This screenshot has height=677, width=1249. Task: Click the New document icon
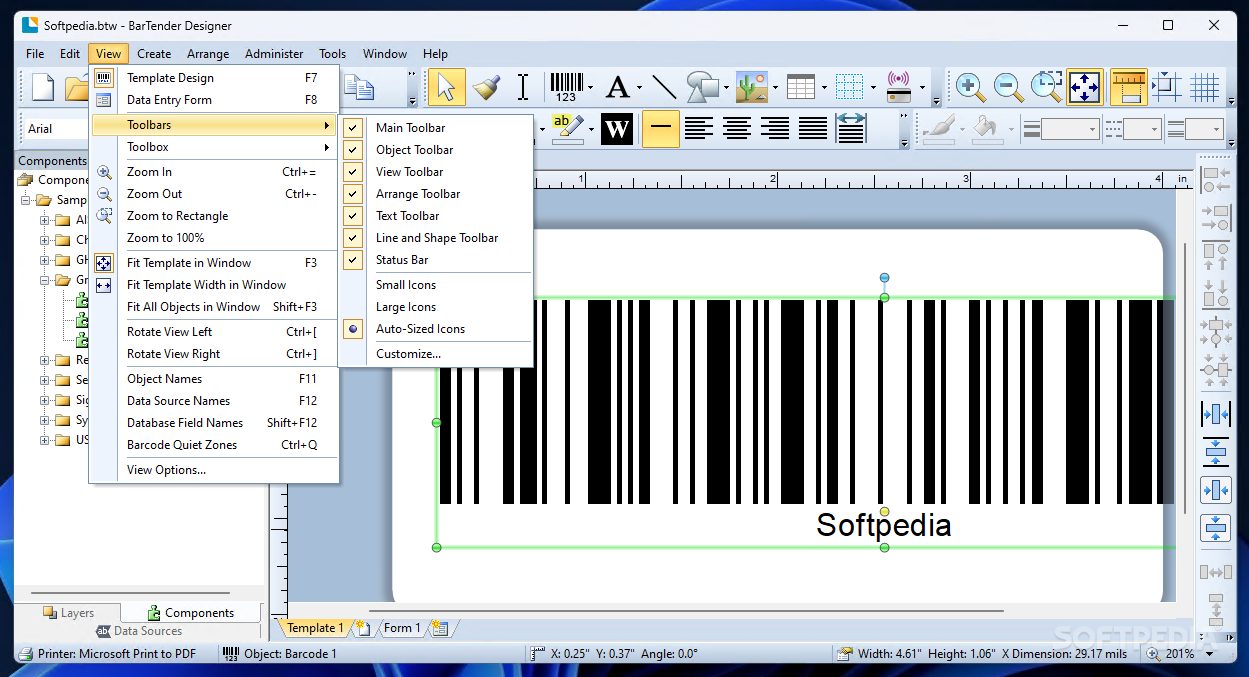click(x=43, y=87)
